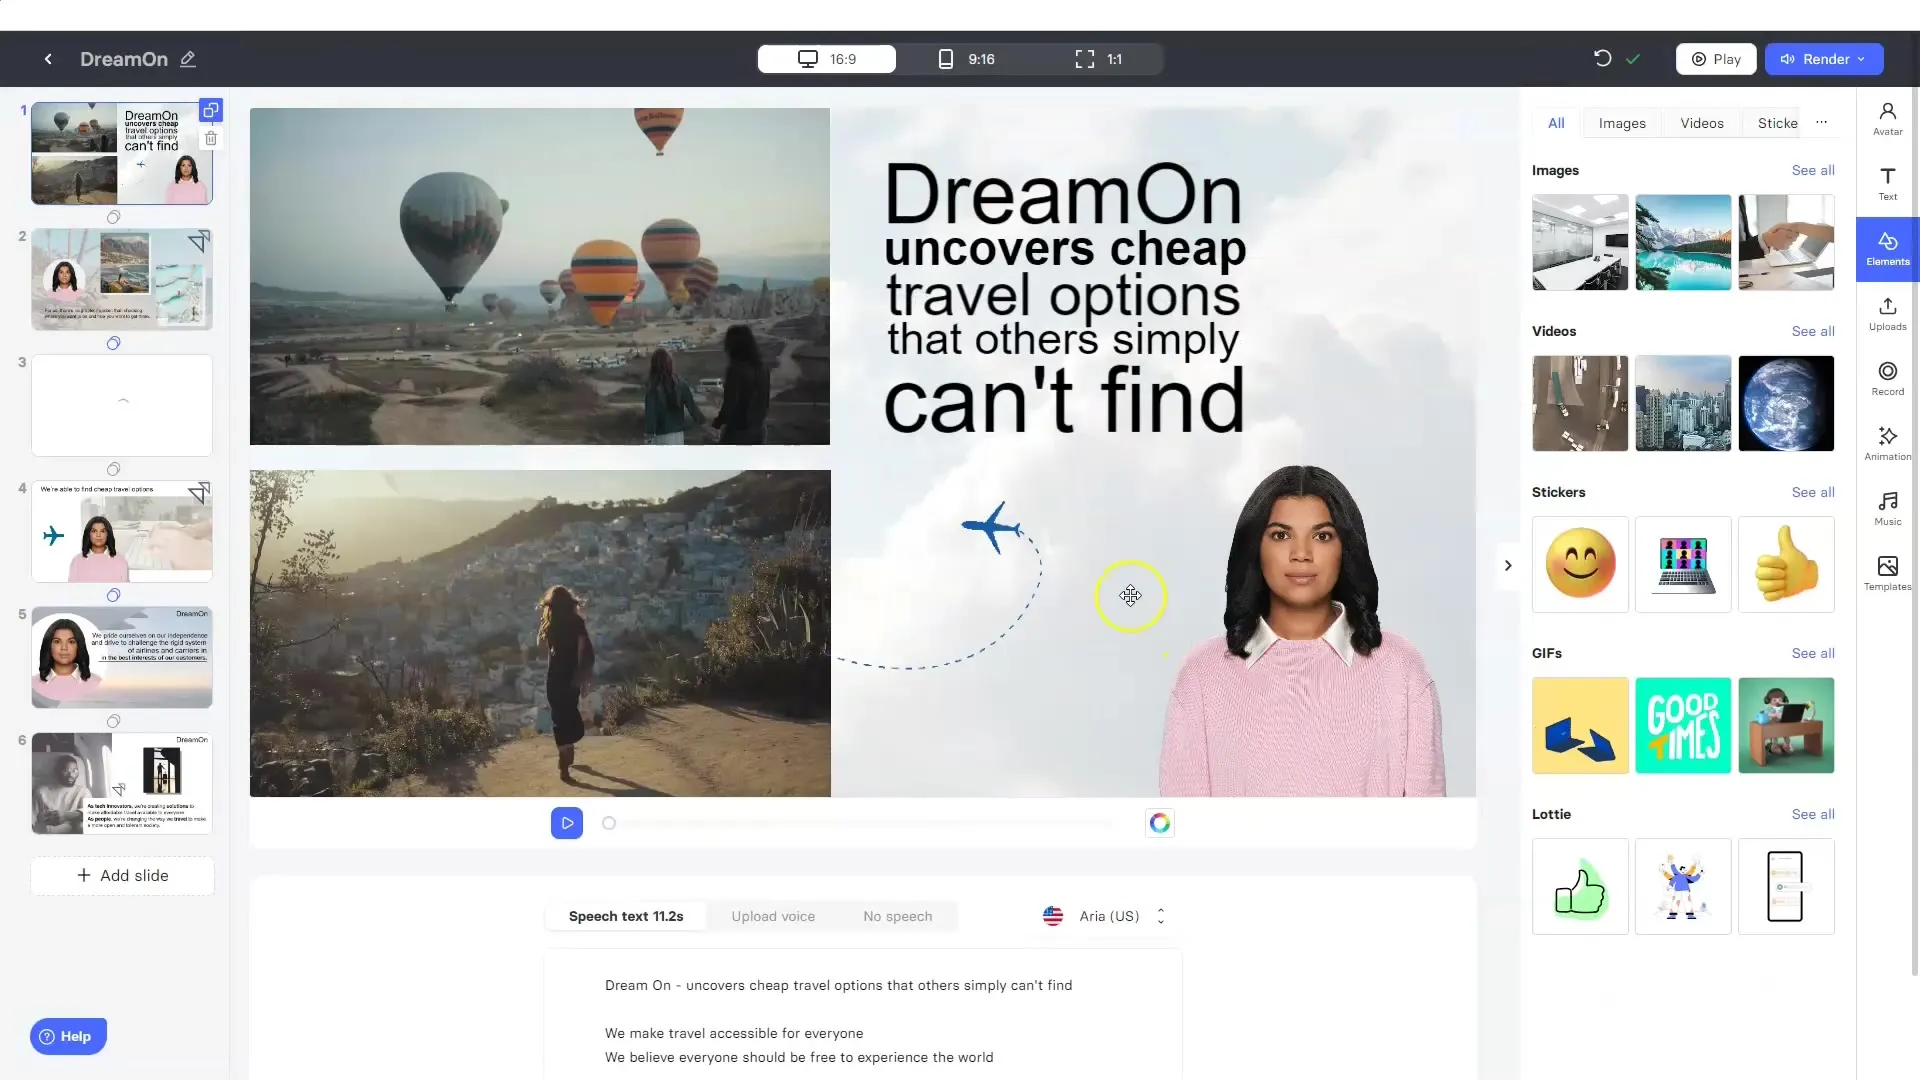Screen dimensions: 1920x1080
Task: Switch to the Stickers tab
Action: click(1777, 123)
